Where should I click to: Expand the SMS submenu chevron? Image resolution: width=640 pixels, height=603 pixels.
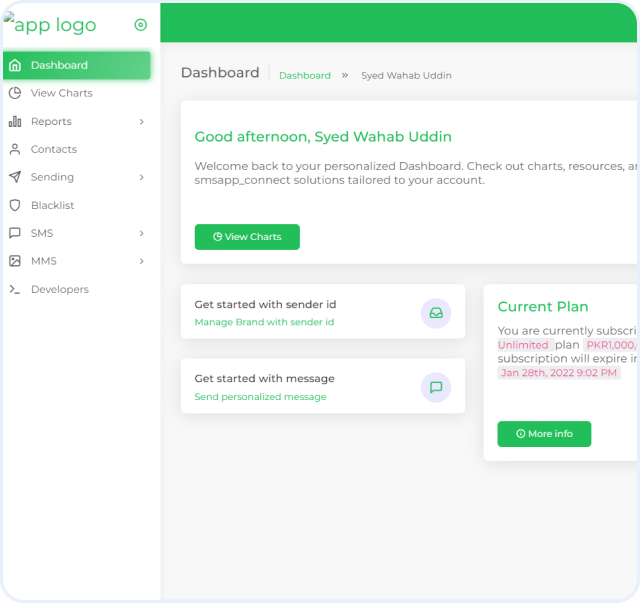(142, 233)
